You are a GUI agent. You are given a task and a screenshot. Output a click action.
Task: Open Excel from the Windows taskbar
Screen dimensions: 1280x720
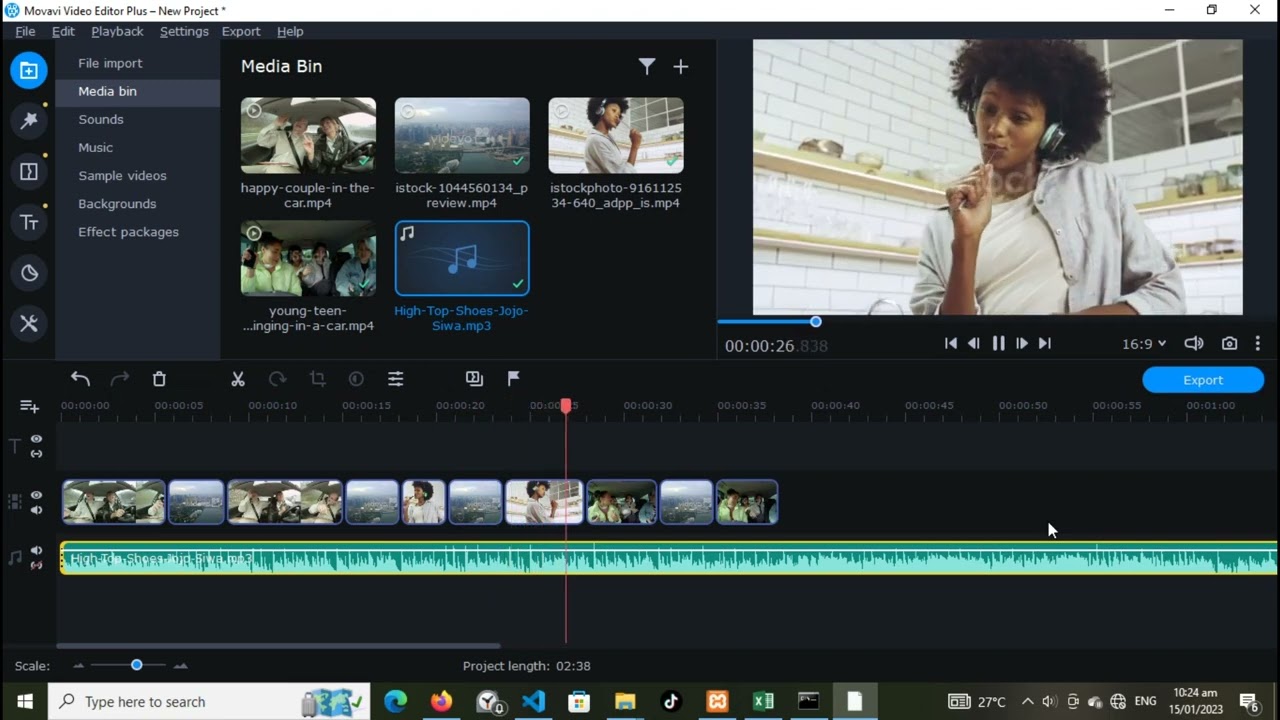point(763,701)
